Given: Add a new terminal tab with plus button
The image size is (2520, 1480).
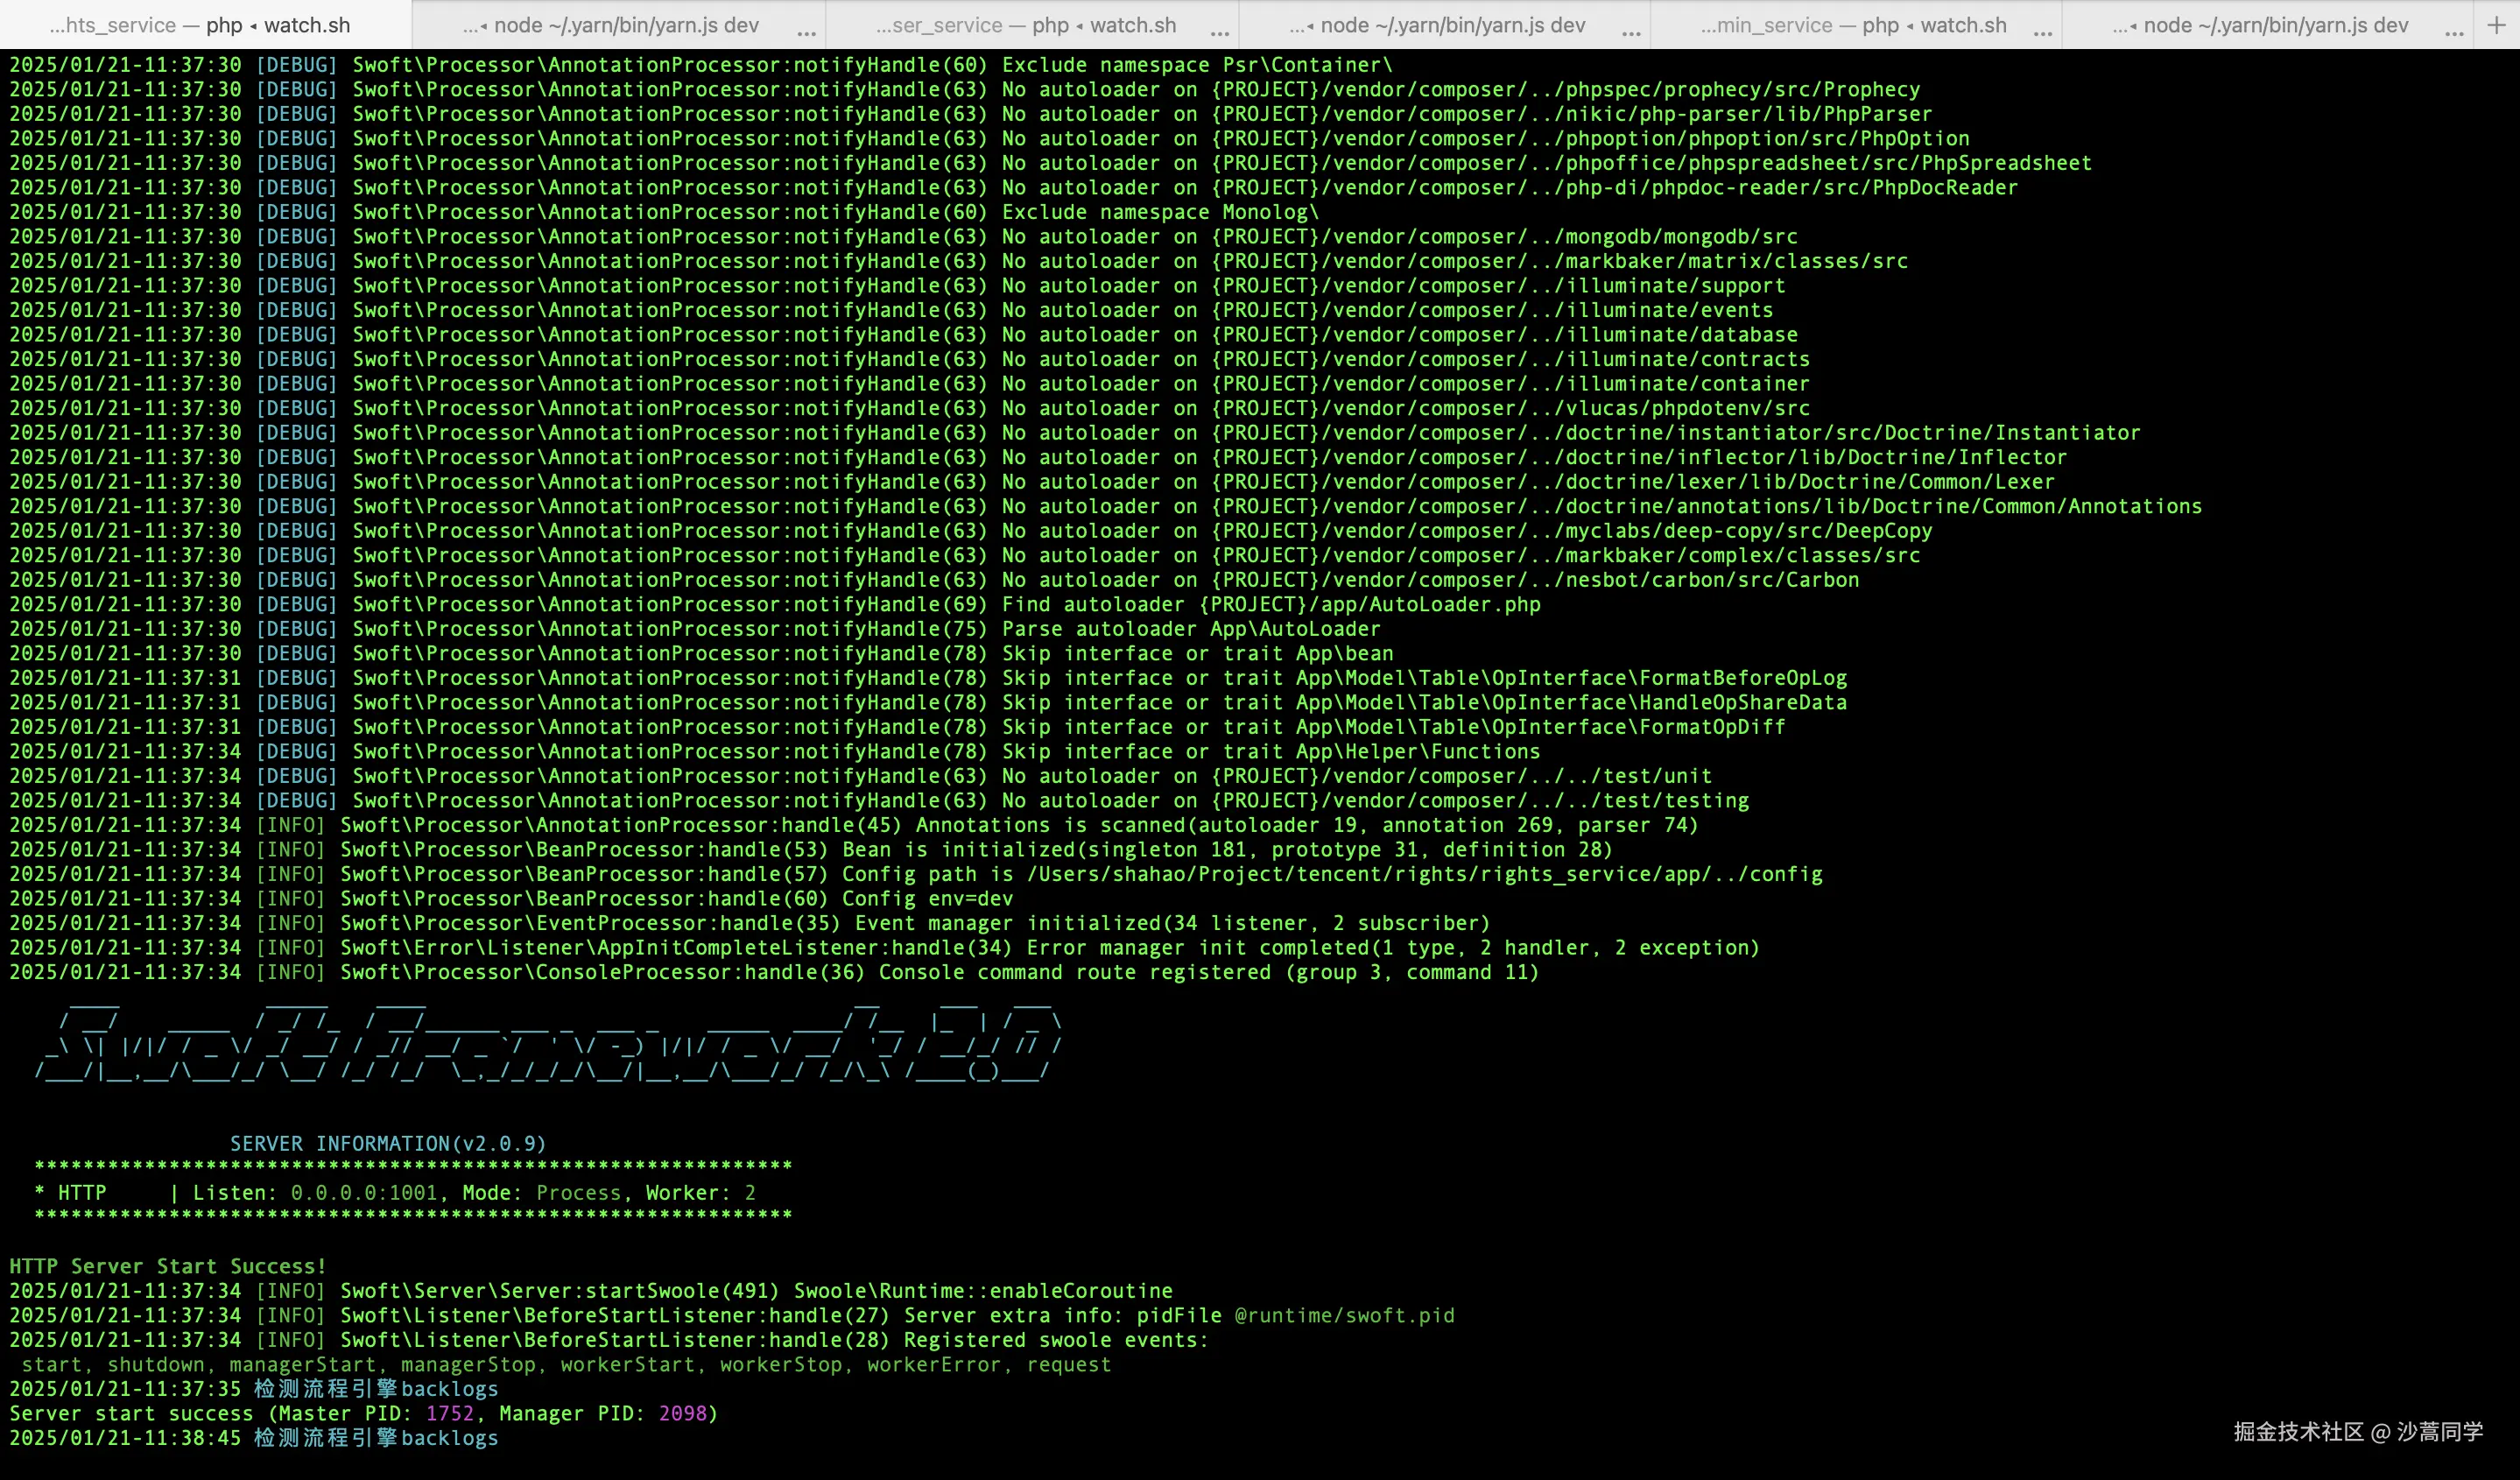Looking at the screenshot, I should click(2496, 25).
